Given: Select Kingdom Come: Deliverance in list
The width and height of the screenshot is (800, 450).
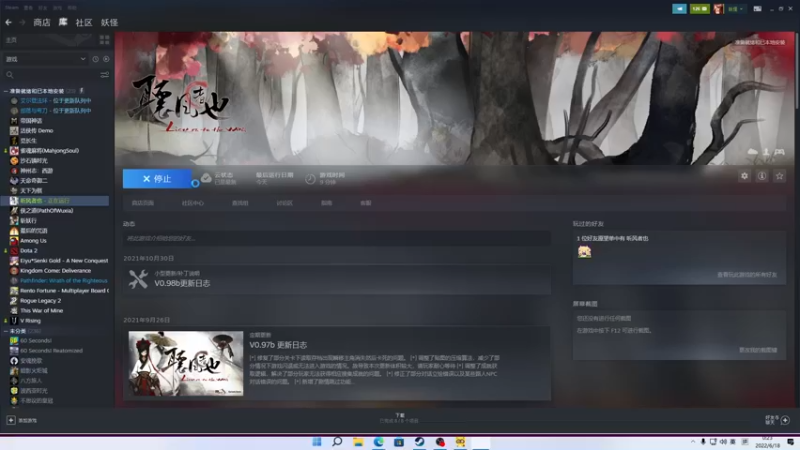Looking at the screenshot, I should point(56,270).
